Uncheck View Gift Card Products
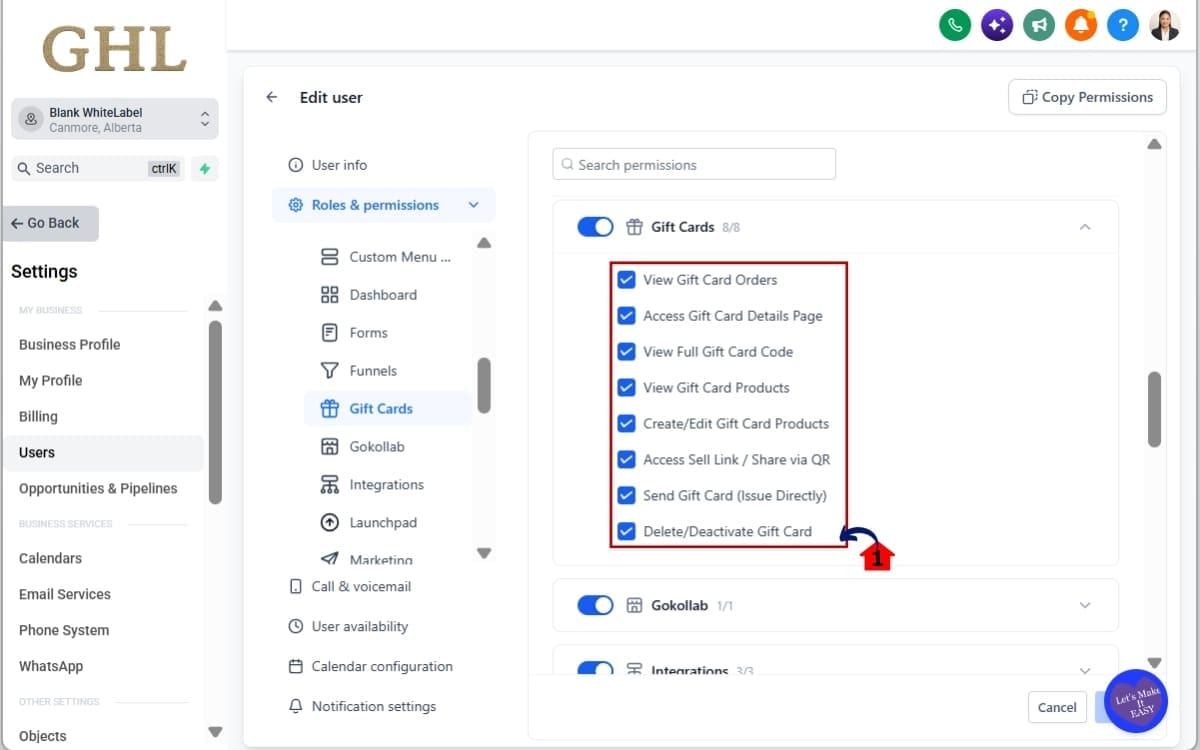 click(626, 388)
